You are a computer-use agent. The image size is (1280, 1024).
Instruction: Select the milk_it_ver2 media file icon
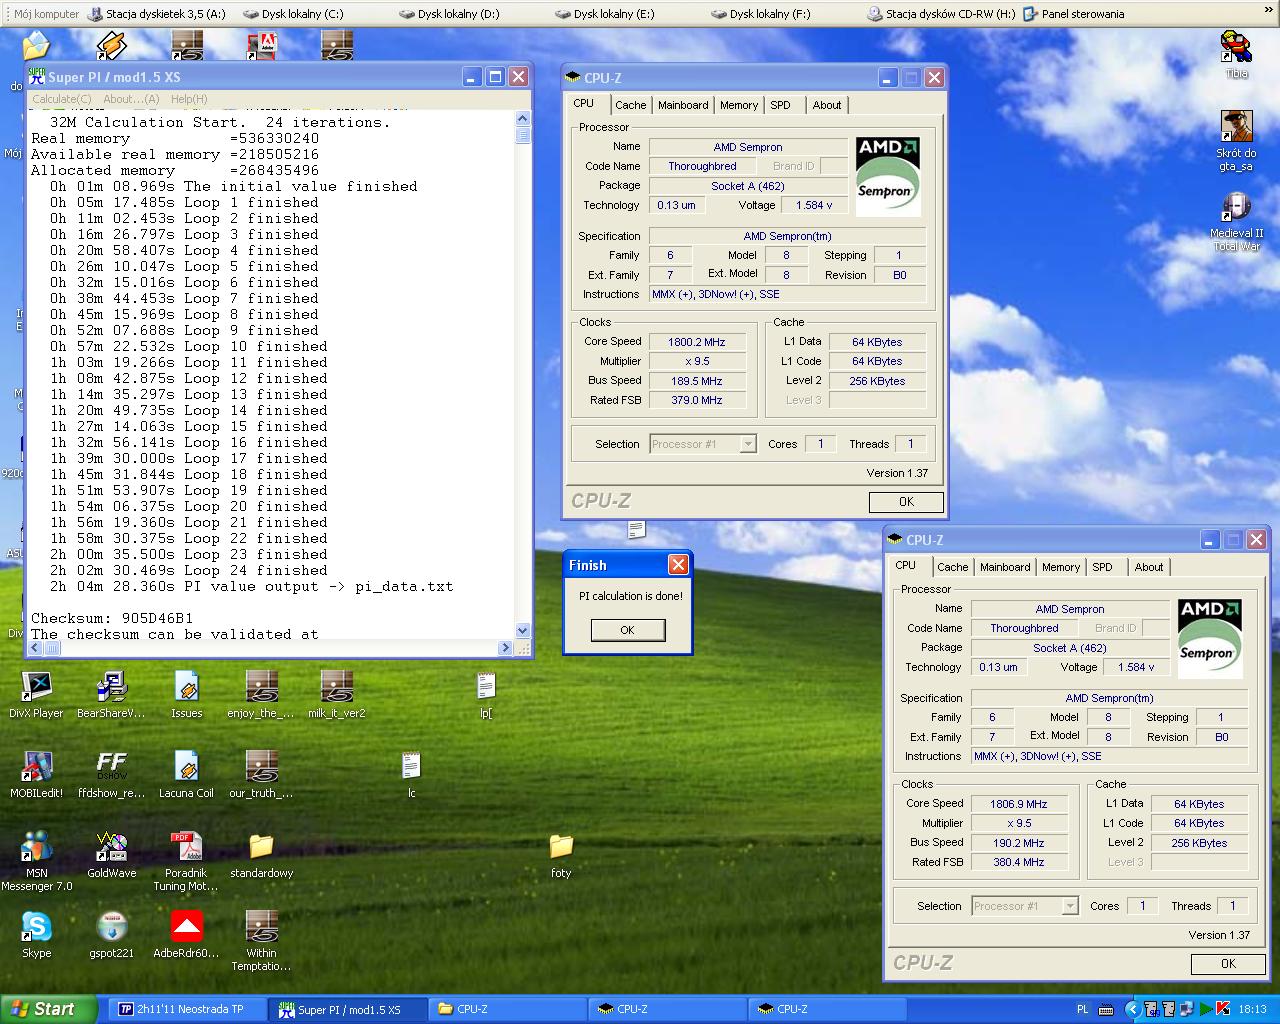click(x=336, y=694)
